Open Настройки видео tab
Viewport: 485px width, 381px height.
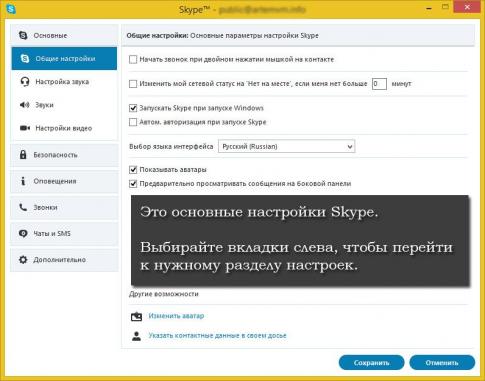tap(64, 128)
